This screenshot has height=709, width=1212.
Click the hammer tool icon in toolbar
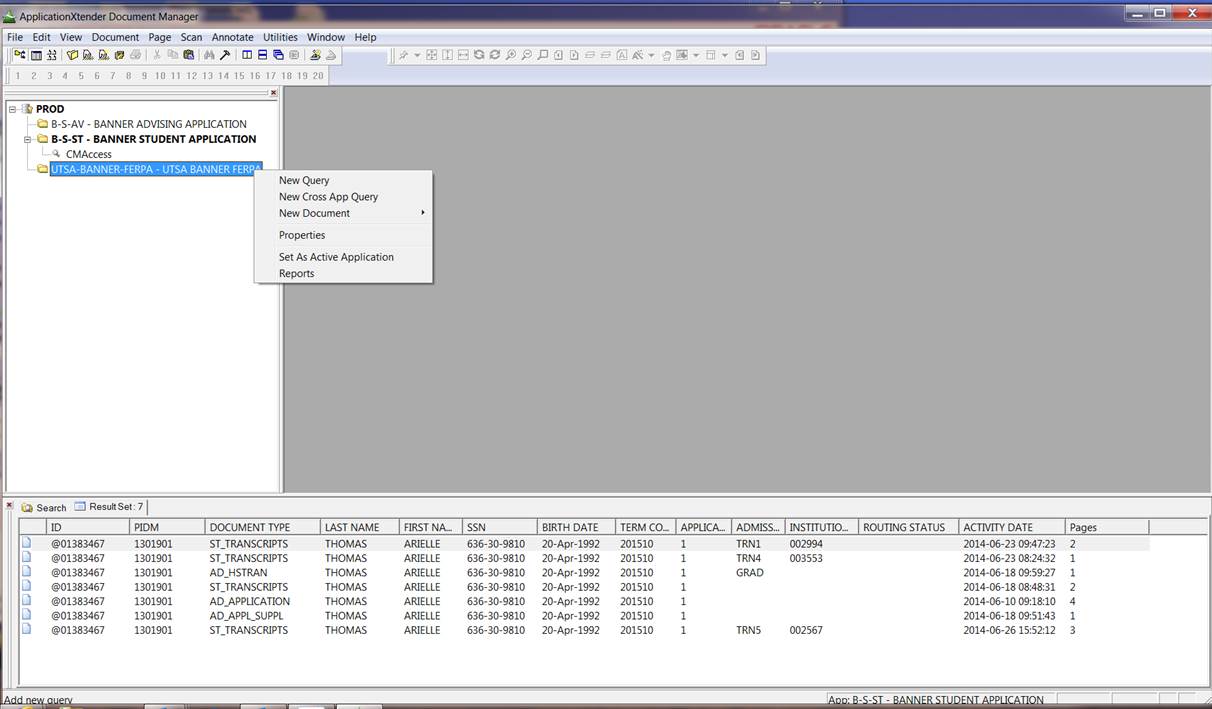click(225, 55)
